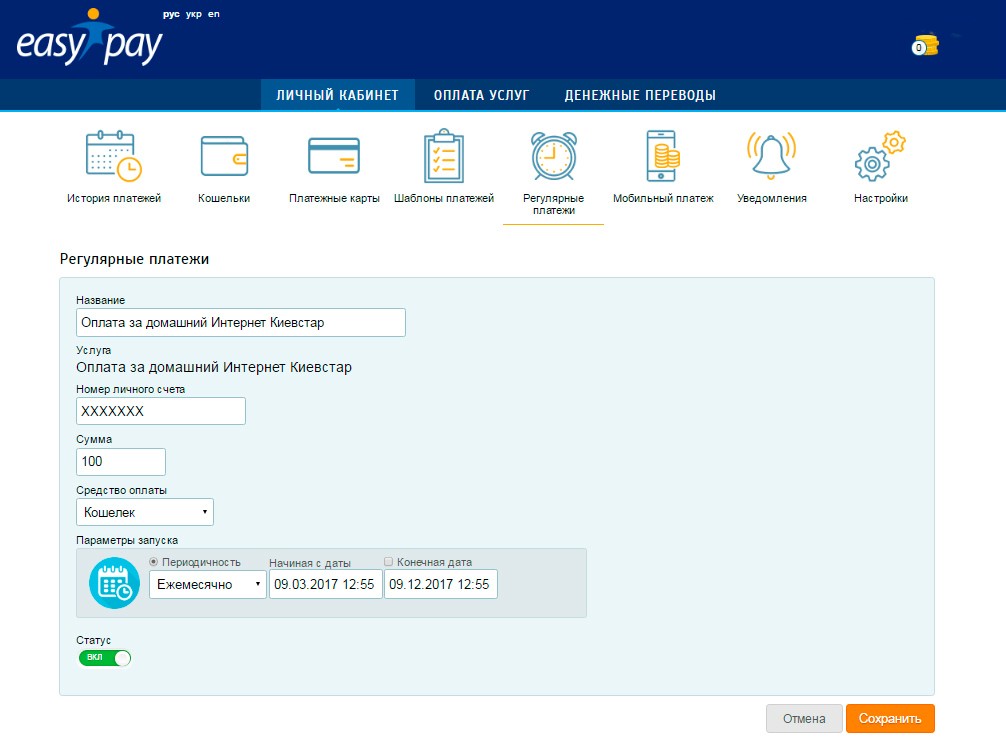1006x744 pixels.
Task: Click the Сумма field showing 100
Action: point(121,462)
